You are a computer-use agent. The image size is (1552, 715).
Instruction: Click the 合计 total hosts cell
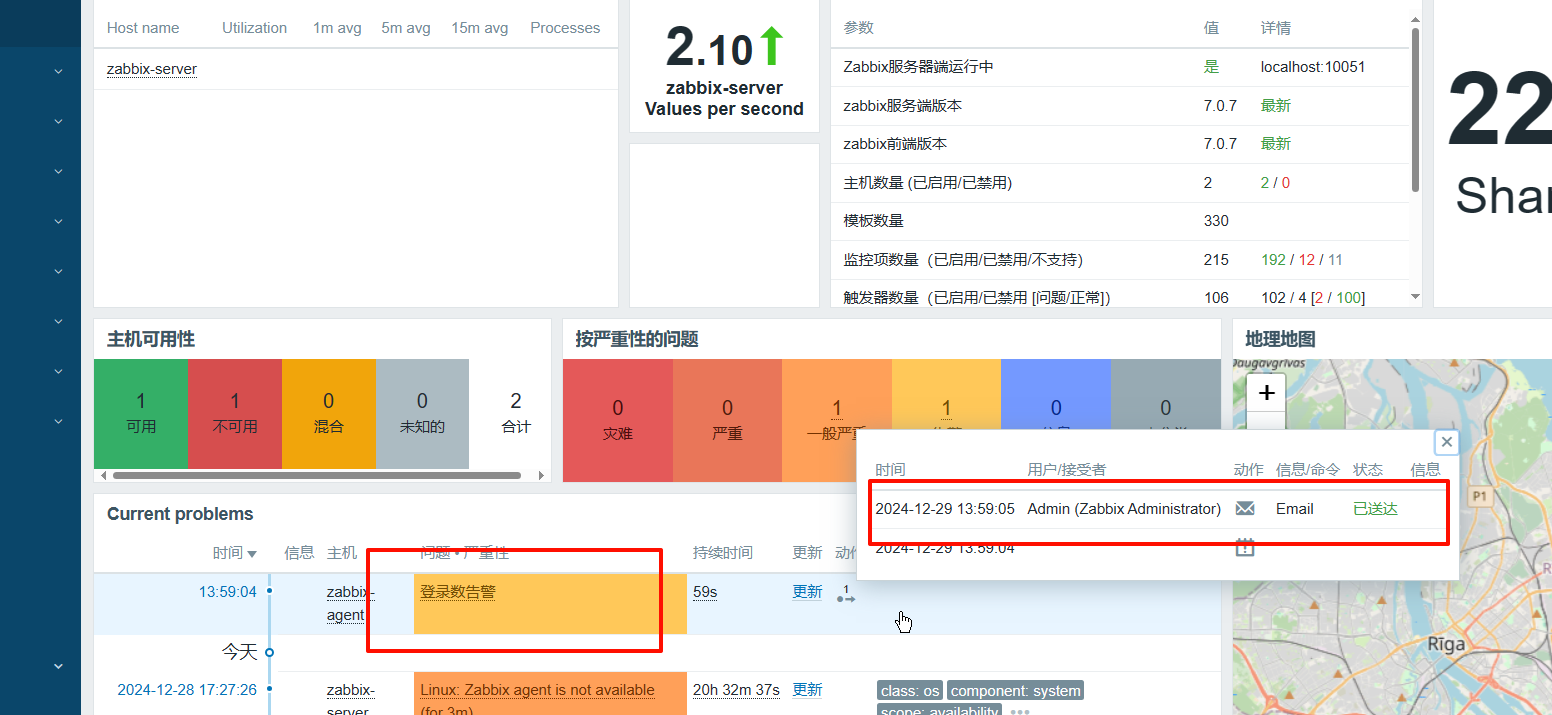point(516,414)
